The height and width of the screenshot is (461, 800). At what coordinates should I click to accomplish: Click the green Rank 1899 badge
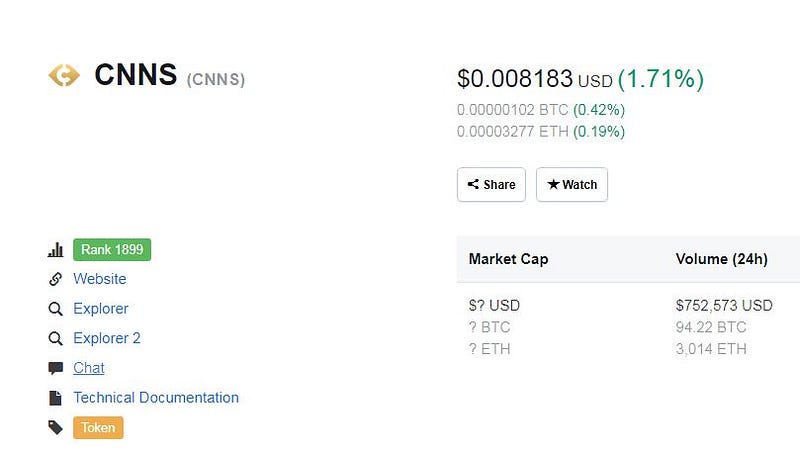[112, 249]
